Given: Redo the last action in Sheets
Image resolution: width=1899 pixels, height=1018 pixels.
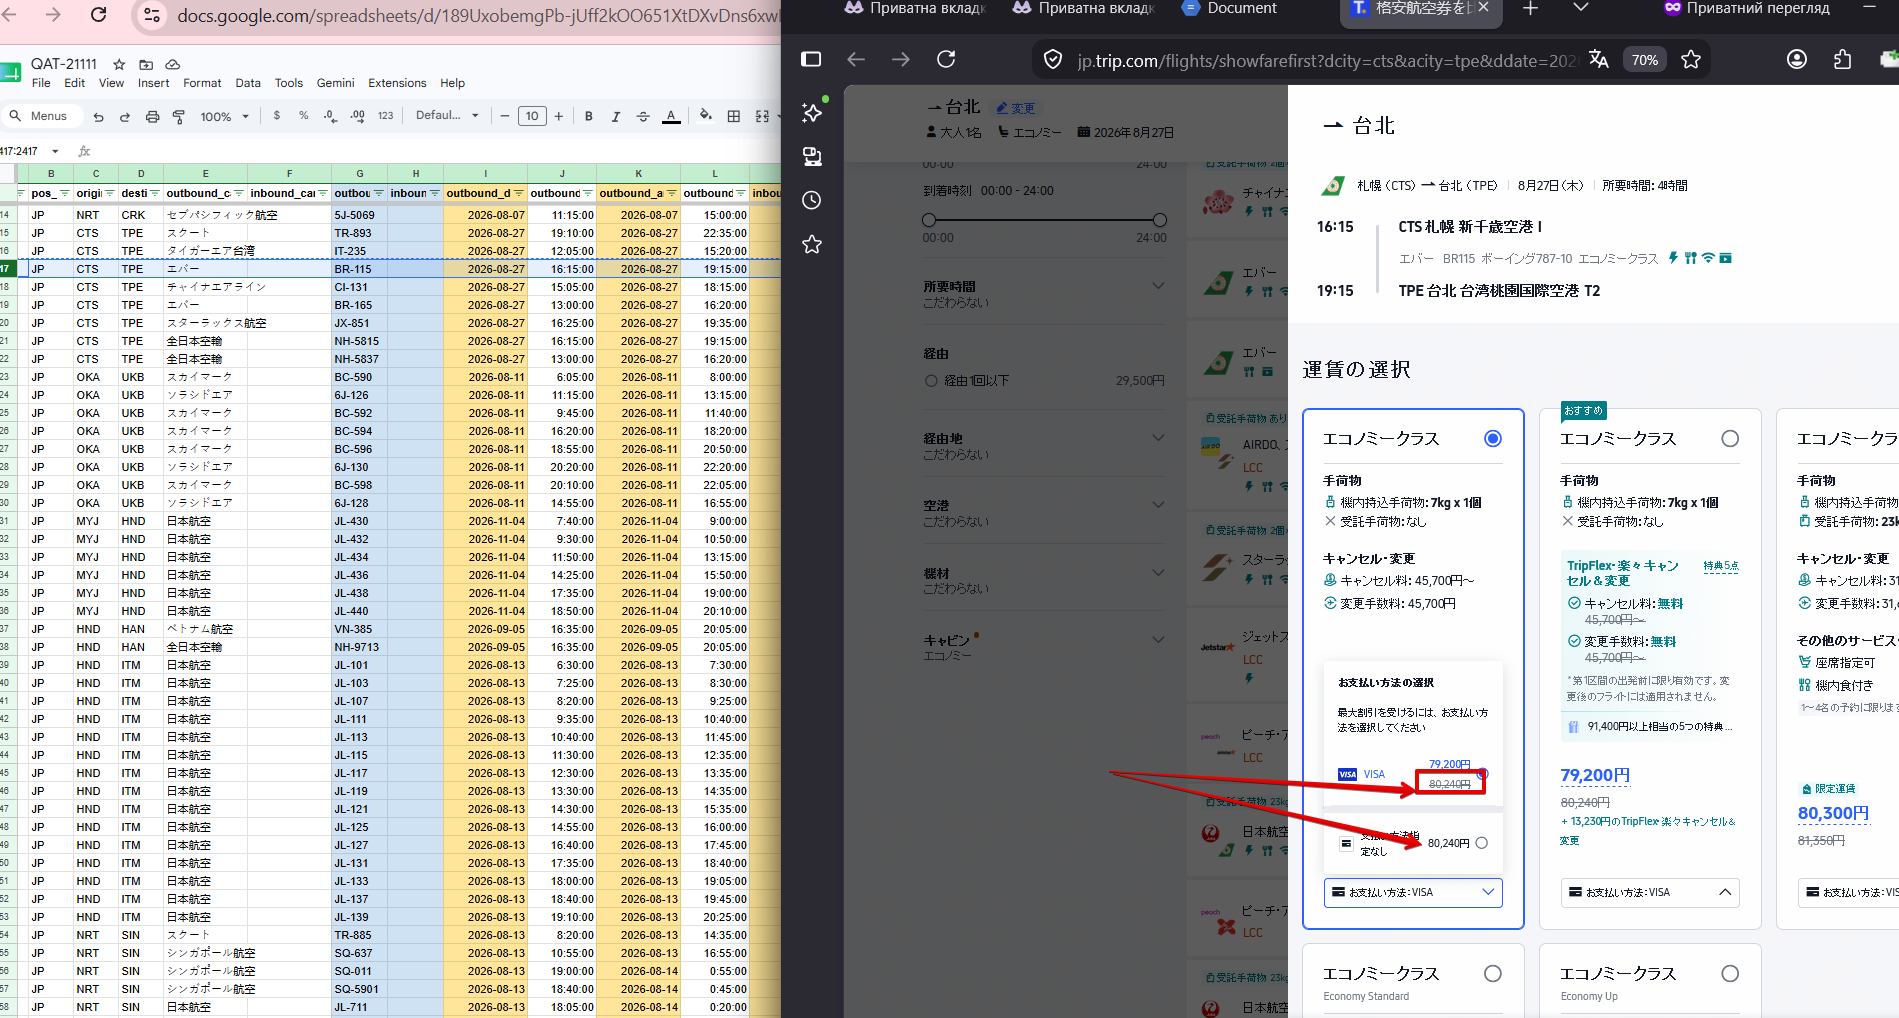Looking at the screenshot, I should coord(125,117).
